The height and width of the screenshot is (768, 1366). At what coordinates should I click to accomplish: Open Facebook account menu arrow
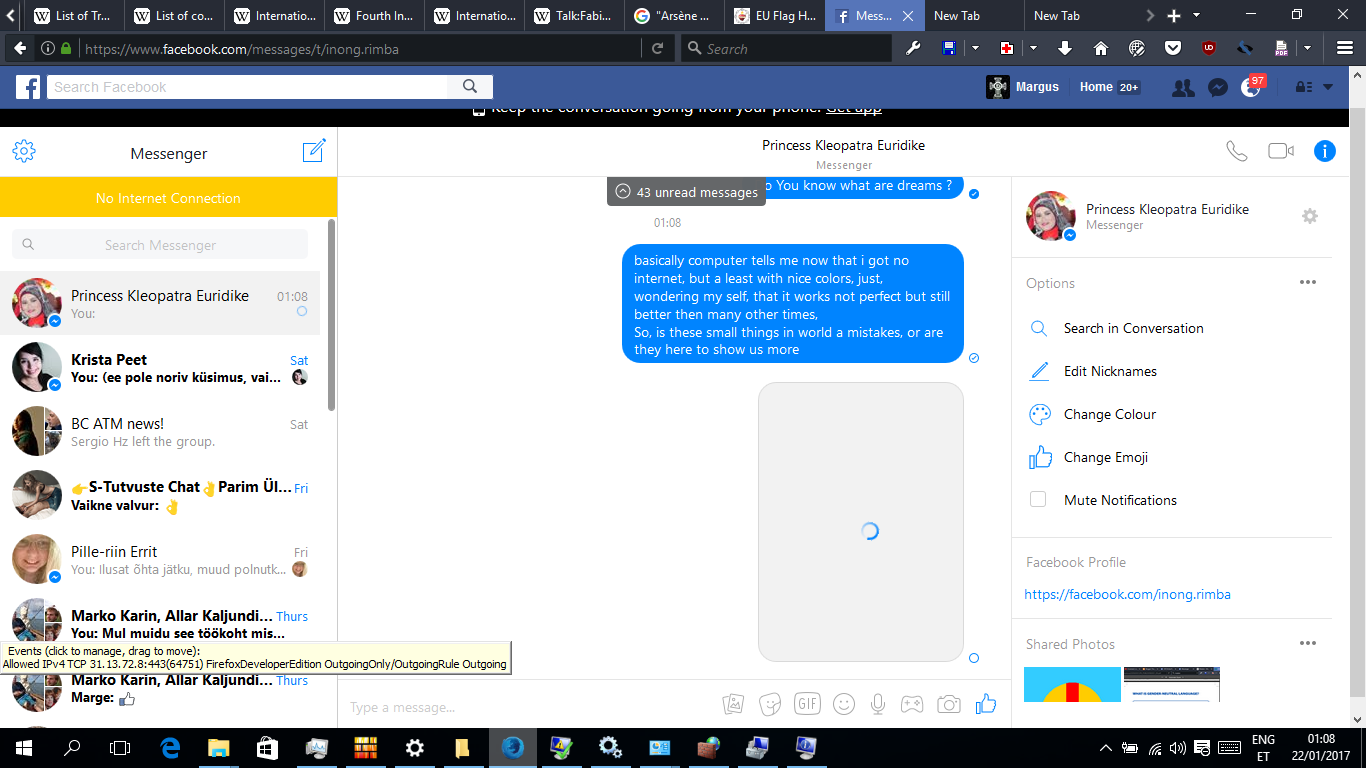point(1328,87)
